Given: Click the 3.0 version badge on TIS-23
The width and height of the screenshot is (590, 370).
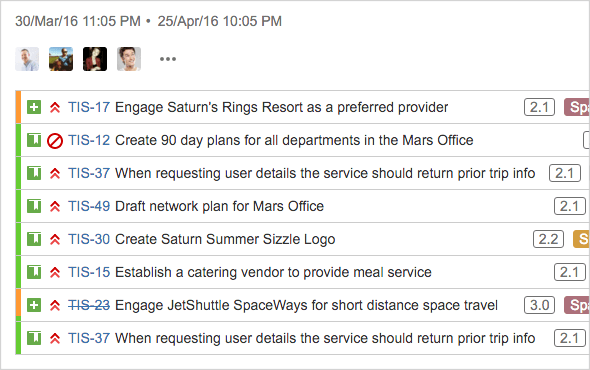Looking at the screenshot, I should tap(540, 305).
